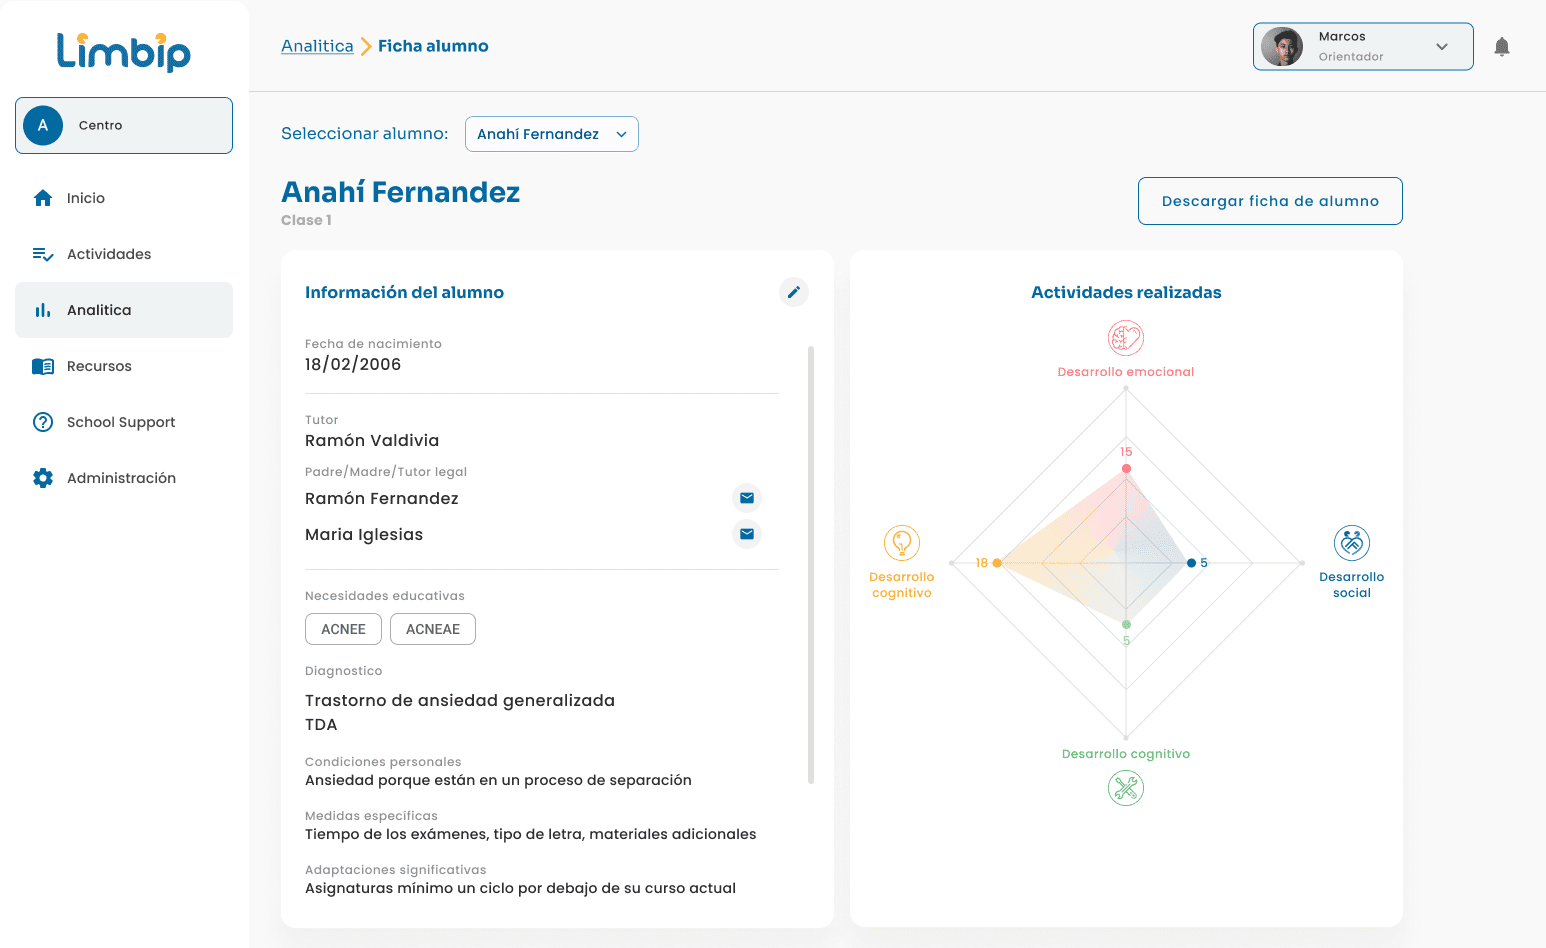Email Ramón Fernandez via envelope icon
This screenshot has width=1546, height=948.
747,498
